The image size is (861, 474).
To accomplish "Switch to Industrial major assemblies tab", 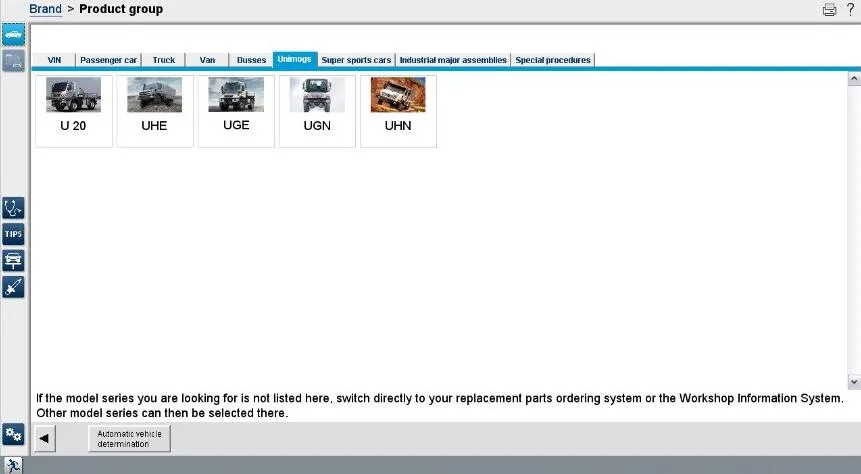I will click(x=453, y=60).
